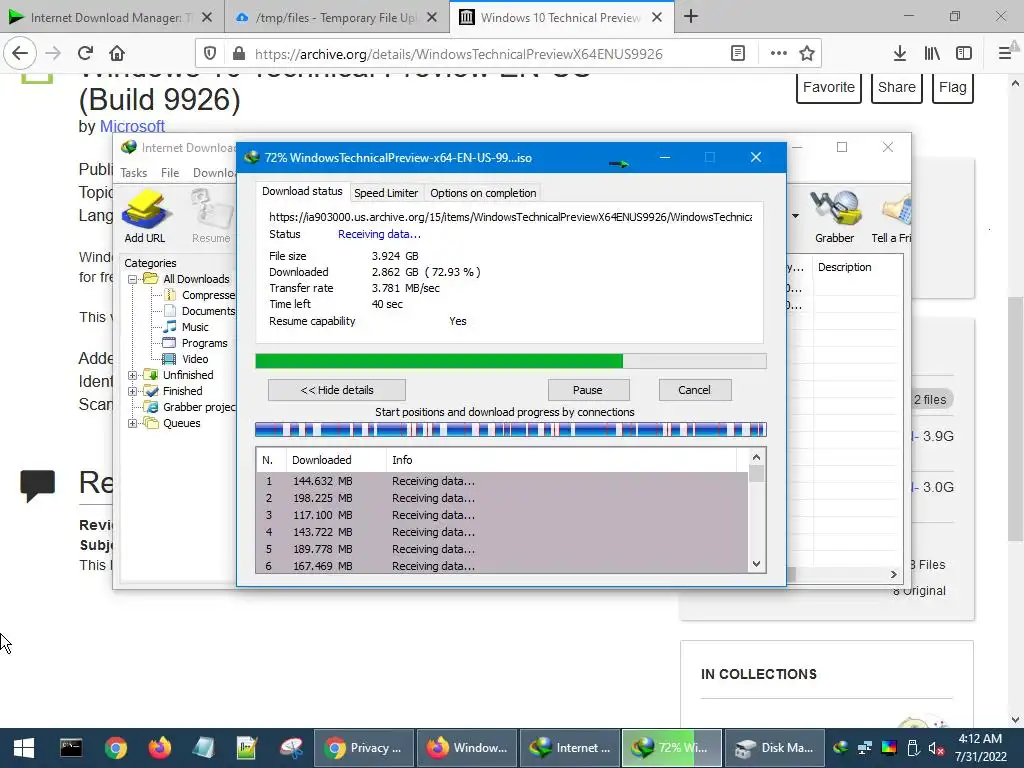
Task: Expand the Queues category
Action: [x=133, y=423]
